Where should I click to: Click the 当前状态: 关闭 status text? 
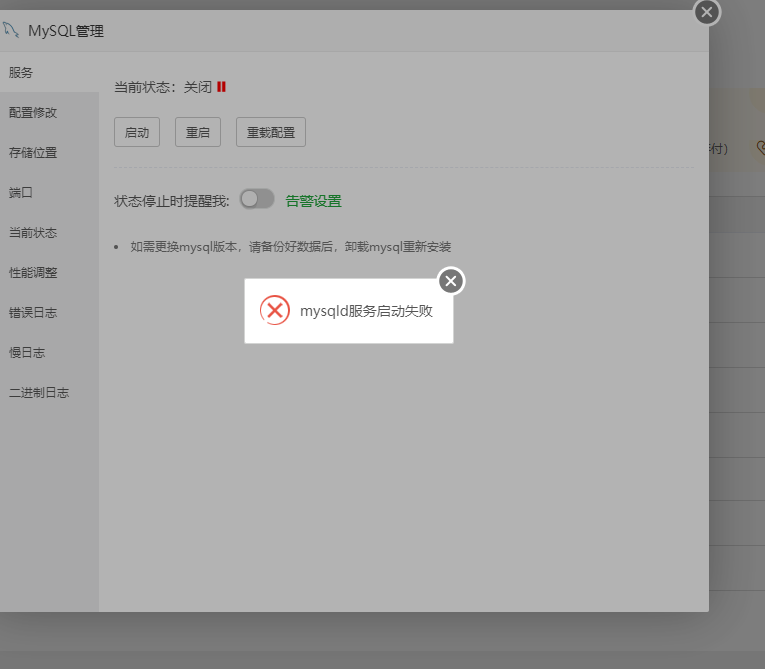[163, 87]
